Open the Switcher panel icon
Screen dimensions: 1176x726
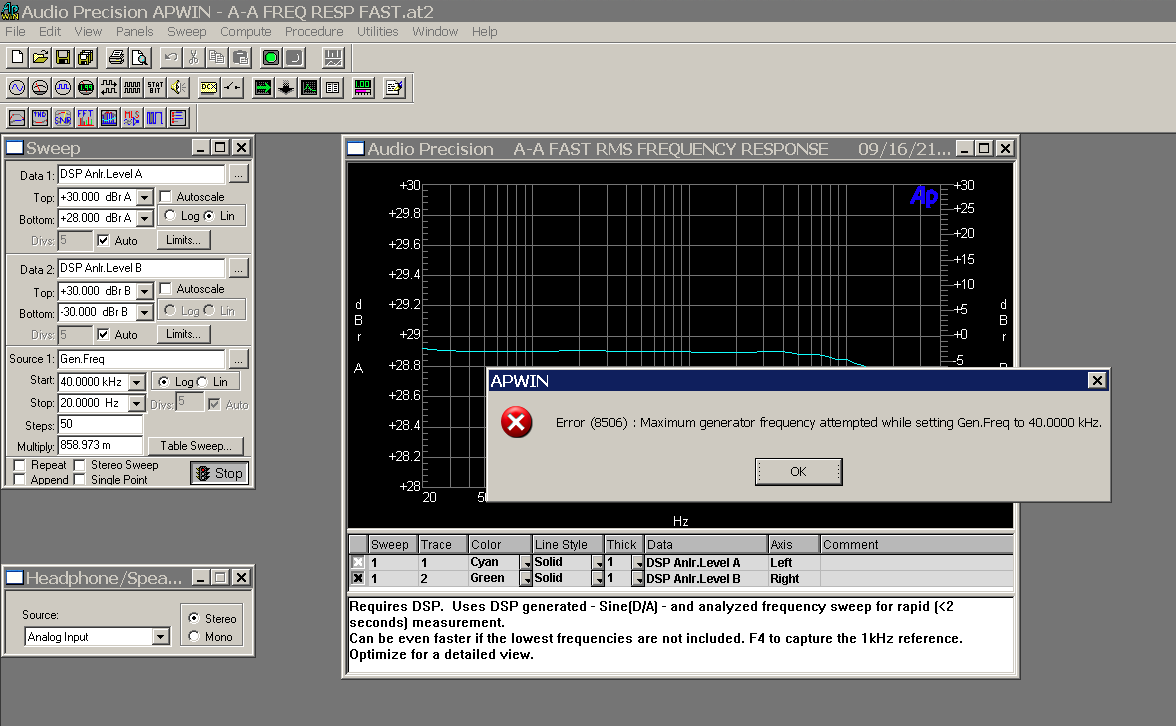coord(232,88)
